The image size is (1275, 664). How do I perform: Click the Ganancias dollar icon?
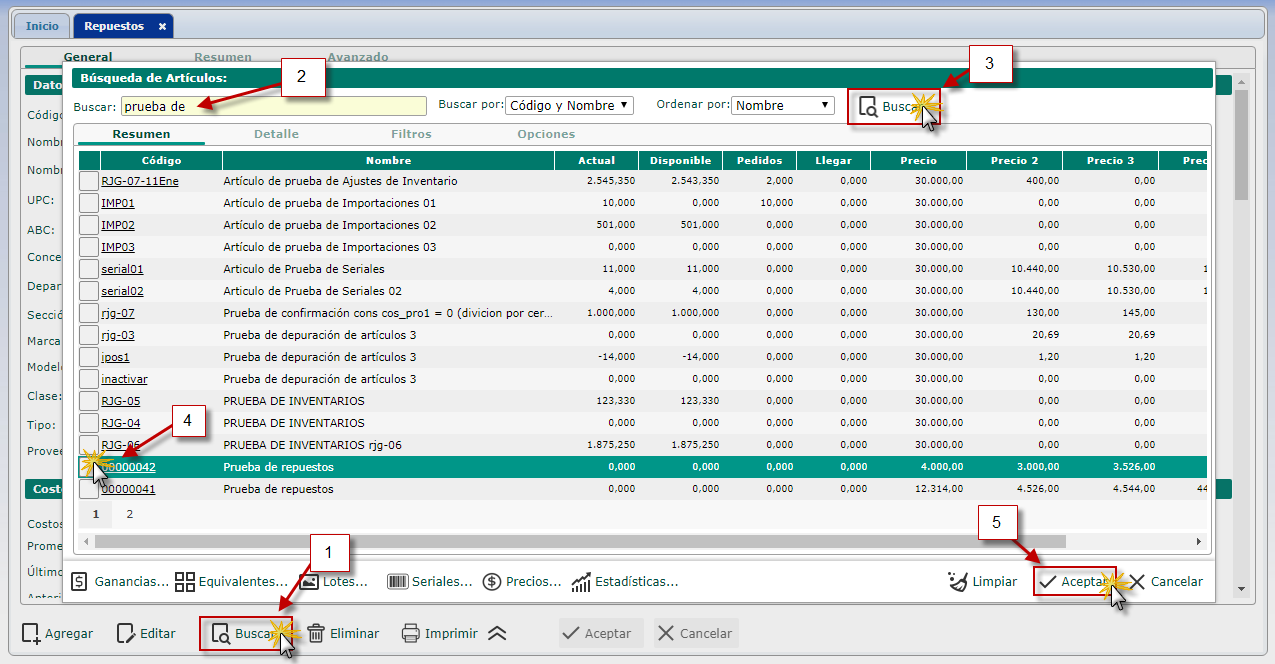tap(81, 581)
